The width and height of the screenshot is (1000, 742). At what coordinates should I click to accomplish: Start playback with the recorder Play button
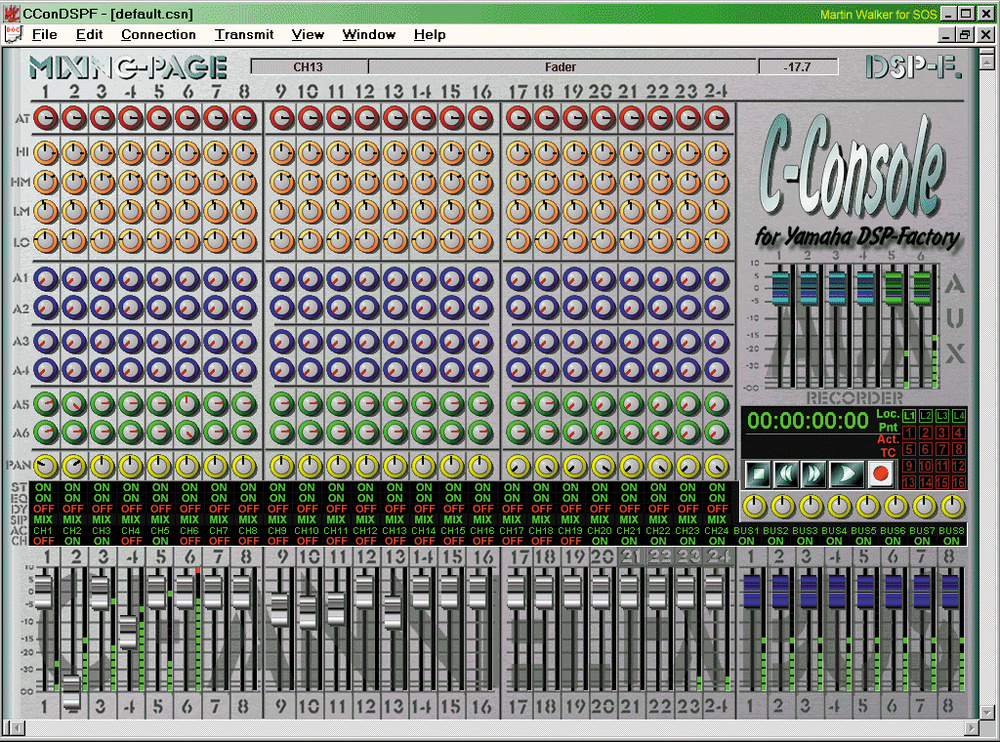click(846, 472)
